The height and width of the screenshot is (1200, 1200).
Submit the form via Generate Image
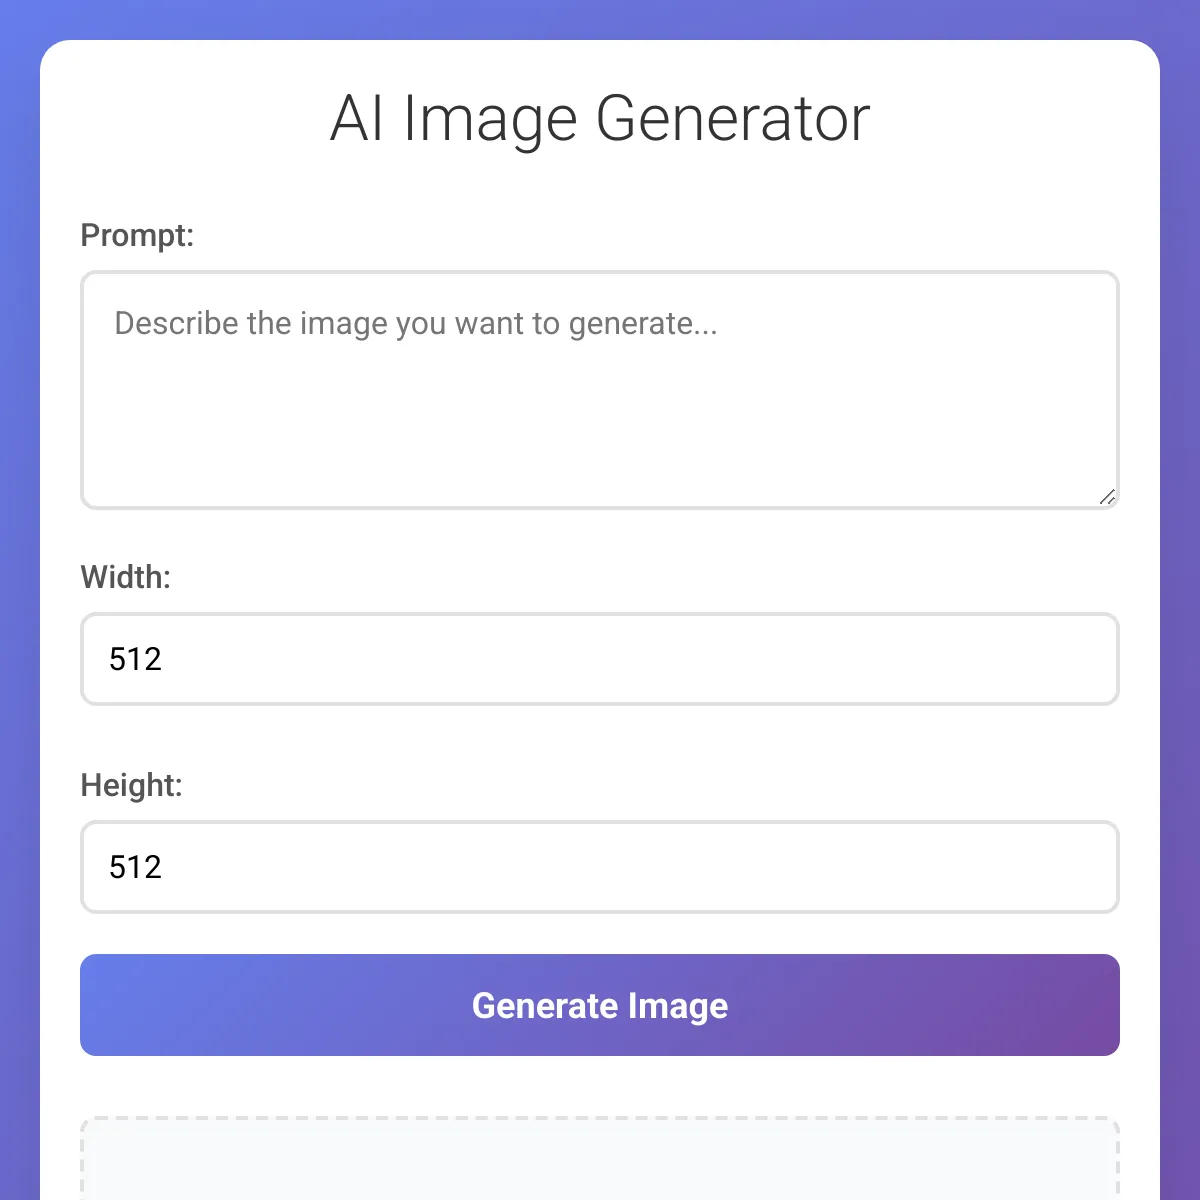(600, 1005)
